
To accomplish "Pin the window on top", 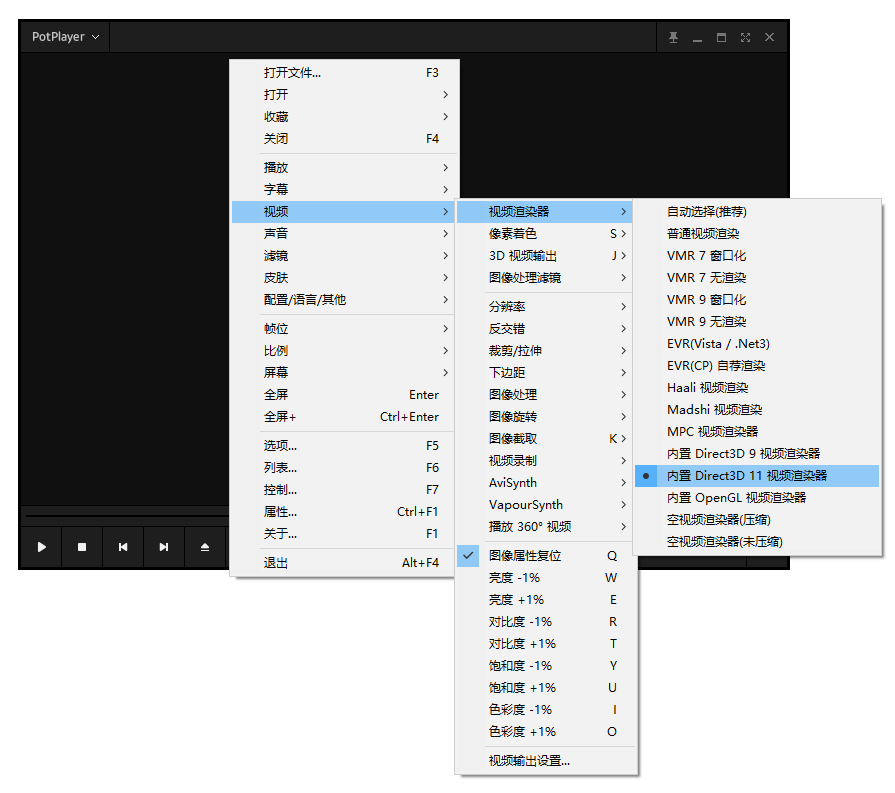I will [x=674, y=37].
